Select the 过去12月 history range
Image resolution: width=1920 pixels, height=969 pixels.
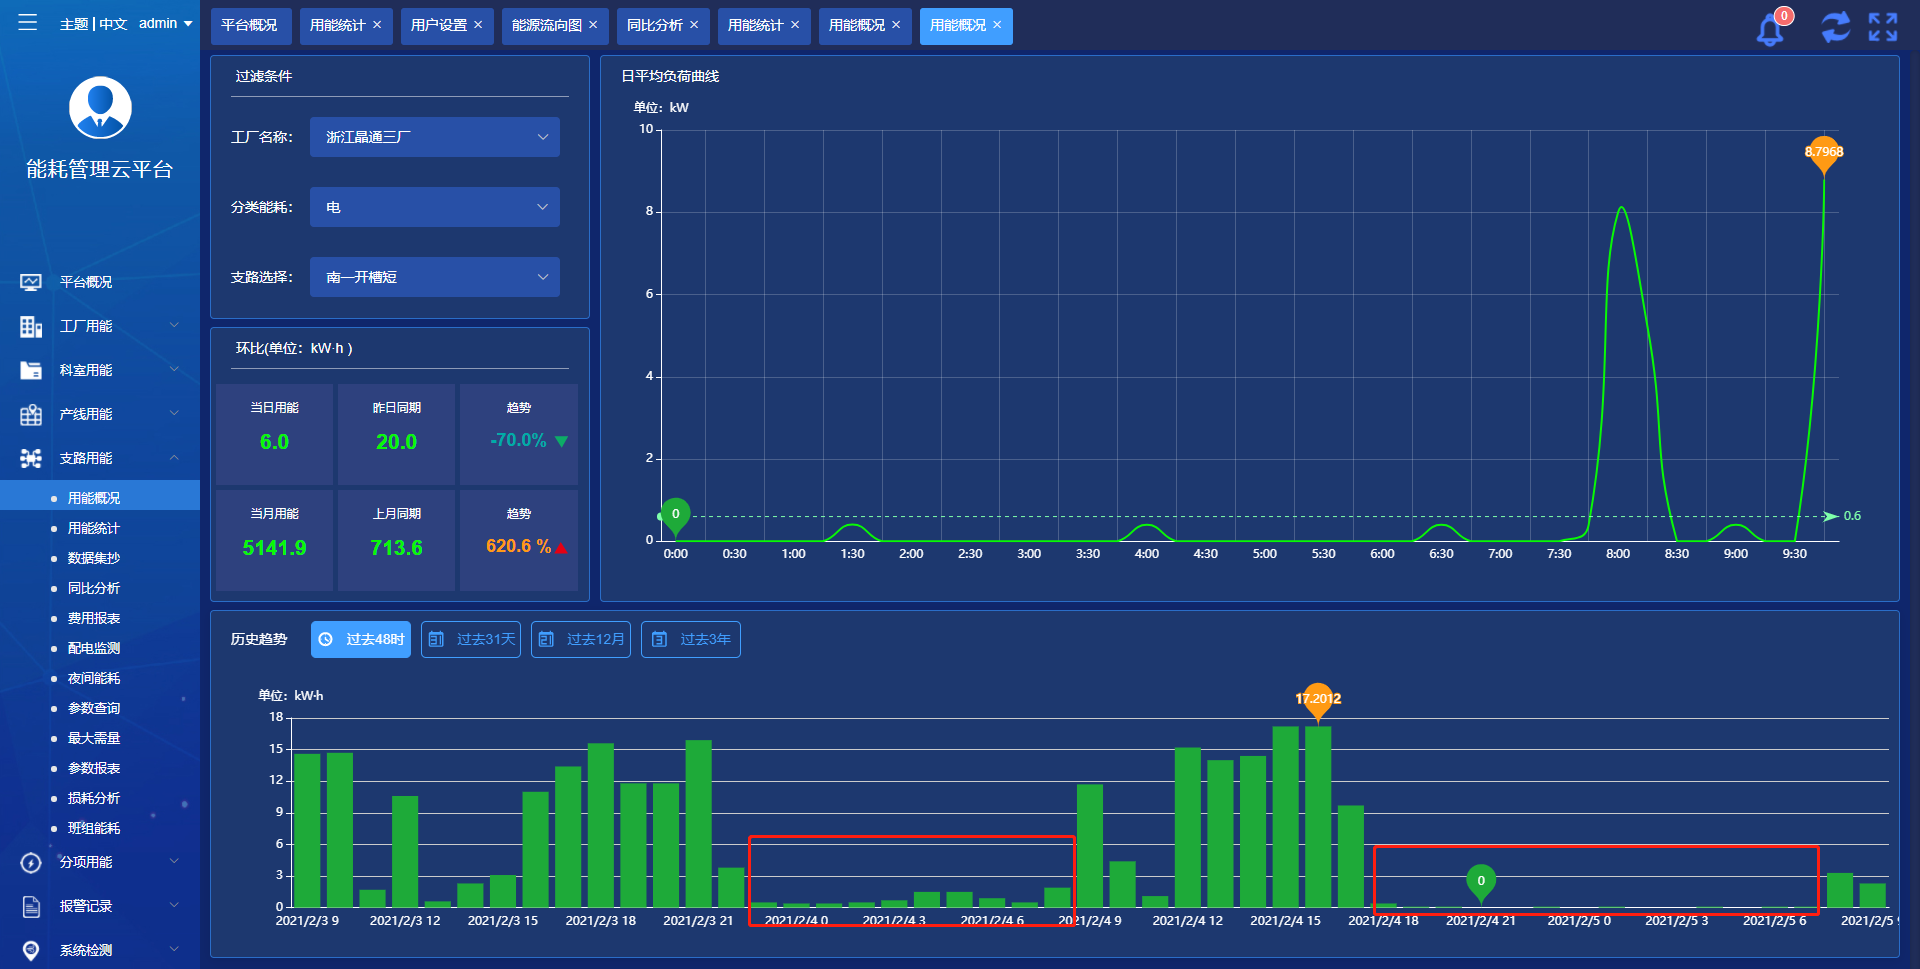[581, 639]
